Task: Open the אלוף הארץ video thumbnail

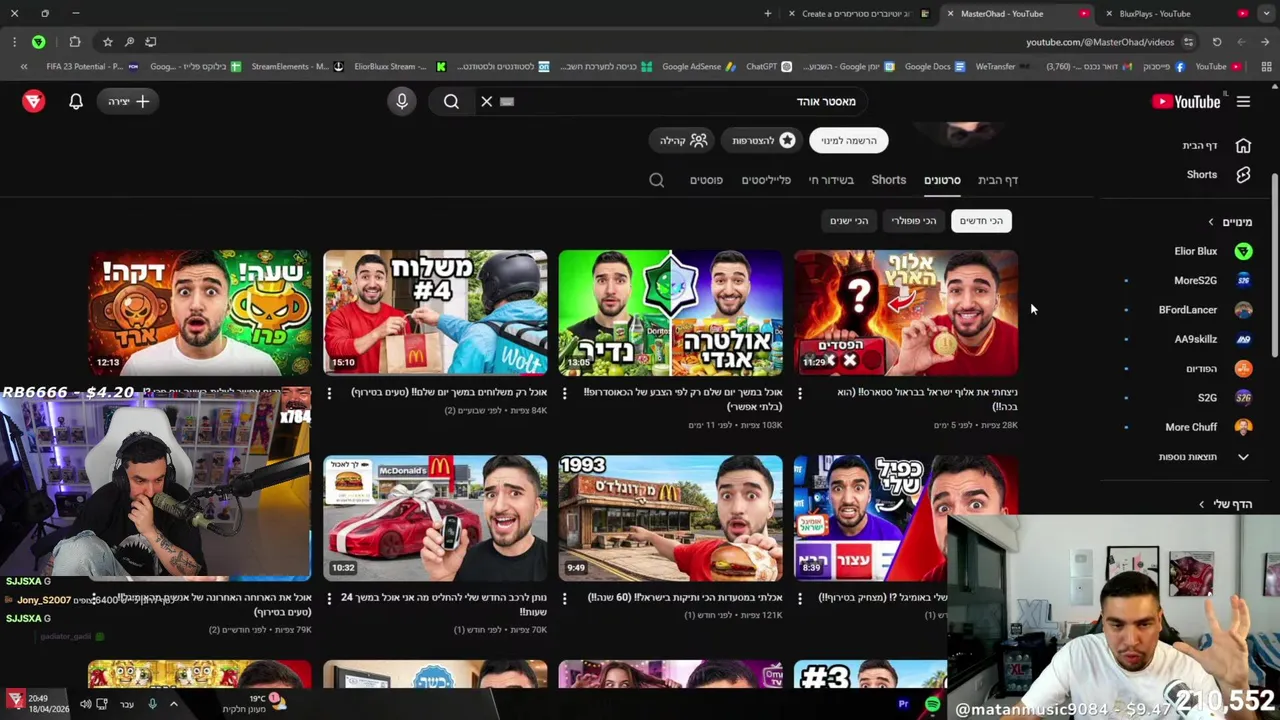Action: click(906, 313)
